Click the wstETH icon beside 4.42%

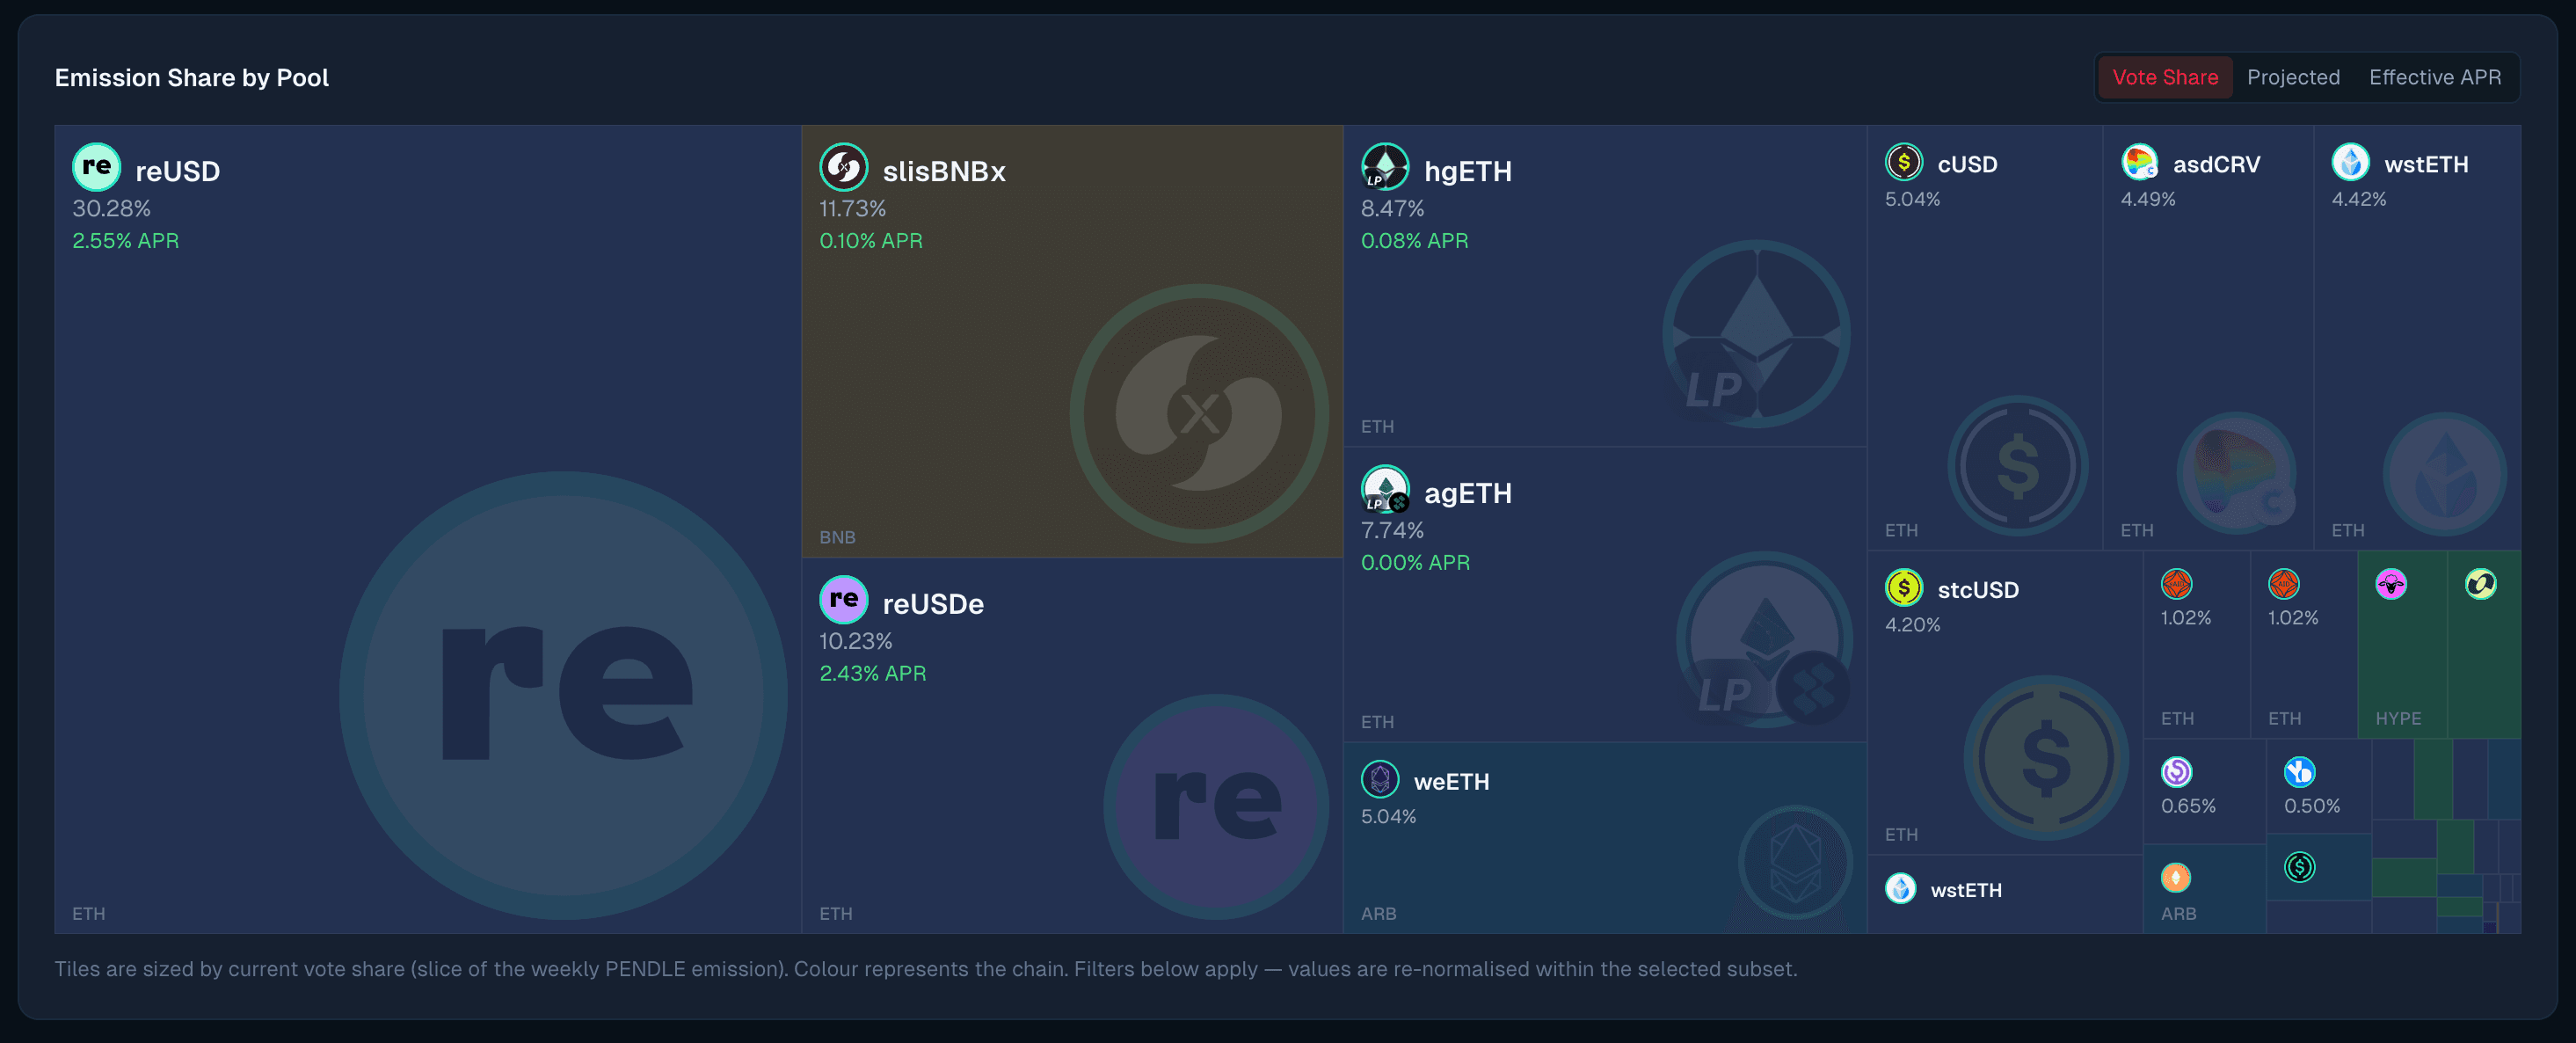(2351, 162)
